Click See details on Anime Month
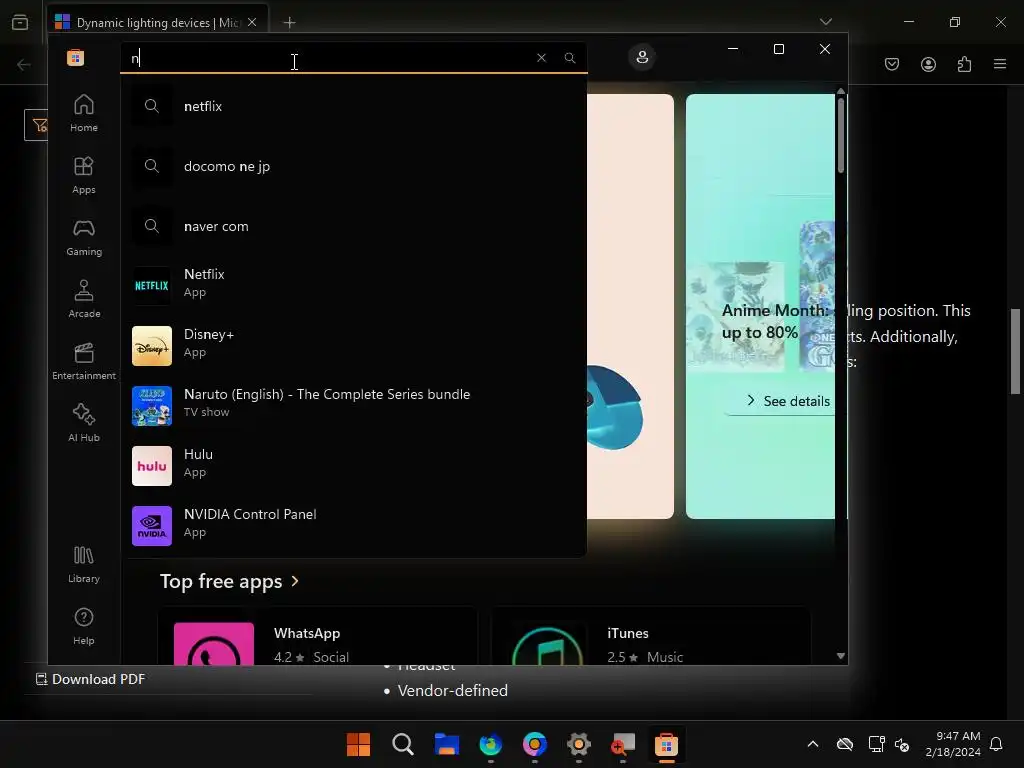The image size is (1024, 768). [788, 401]
